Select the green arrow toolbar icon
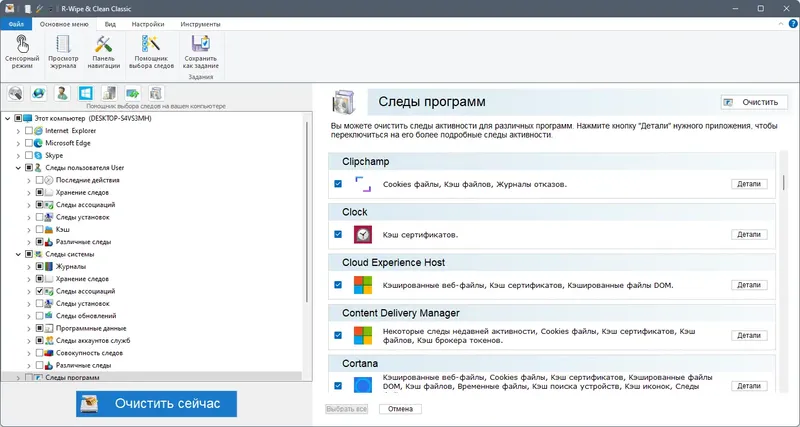800x427 pixels. point(133,93)
